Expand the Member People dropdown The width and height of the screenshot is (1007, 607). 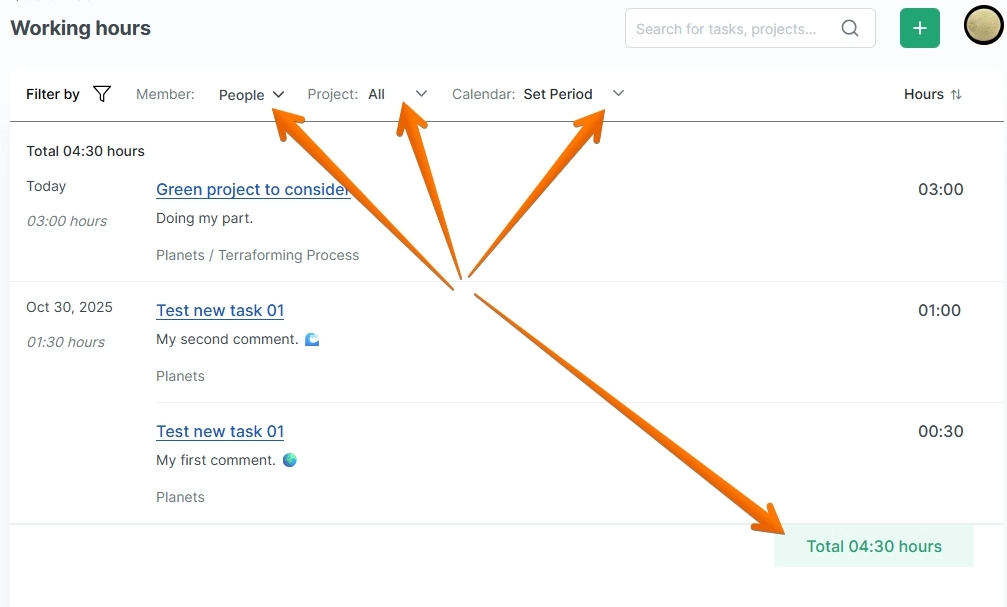click(x=251, y=95)
